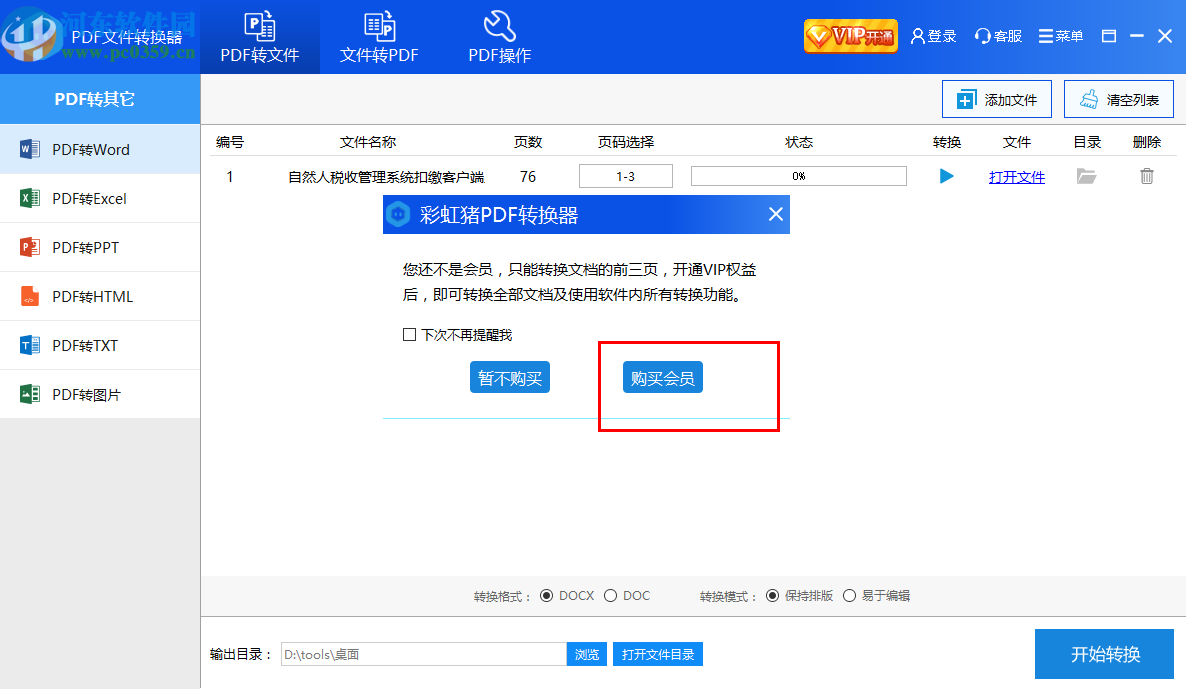Viewport: 1186px width, 690px height.
Task: Click the 页码选择 column header
Action: [x=626, y=142]
